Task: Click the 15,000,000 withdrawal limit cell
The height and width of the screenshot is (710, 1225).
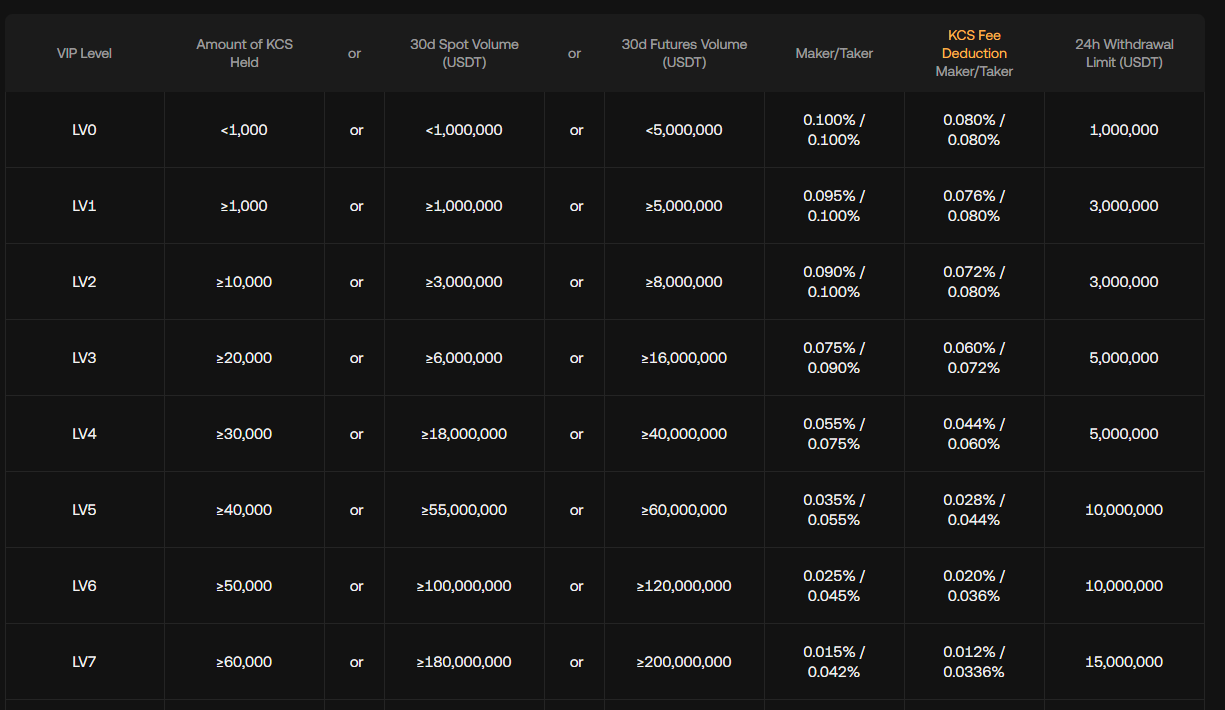Action: [1124, 662]
